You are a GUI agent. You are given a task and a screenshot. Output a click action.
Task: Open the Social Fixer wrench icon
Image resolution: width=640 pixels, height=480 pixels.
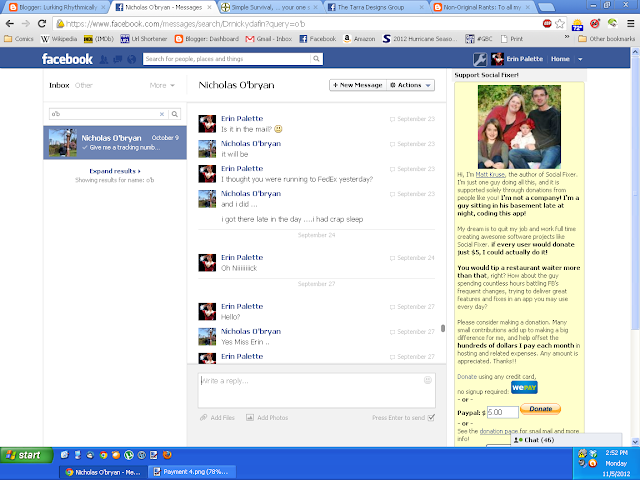coord(480,59)
